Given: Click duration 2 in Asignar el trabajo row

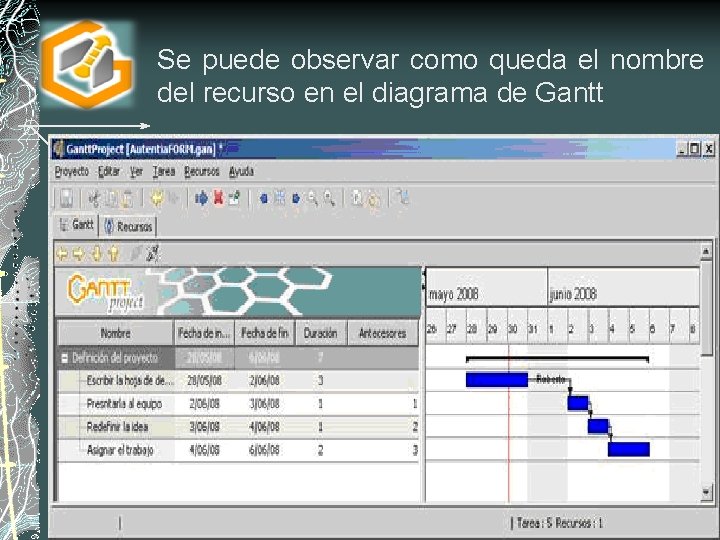Looking at the screenshot, I should (321, 450).
